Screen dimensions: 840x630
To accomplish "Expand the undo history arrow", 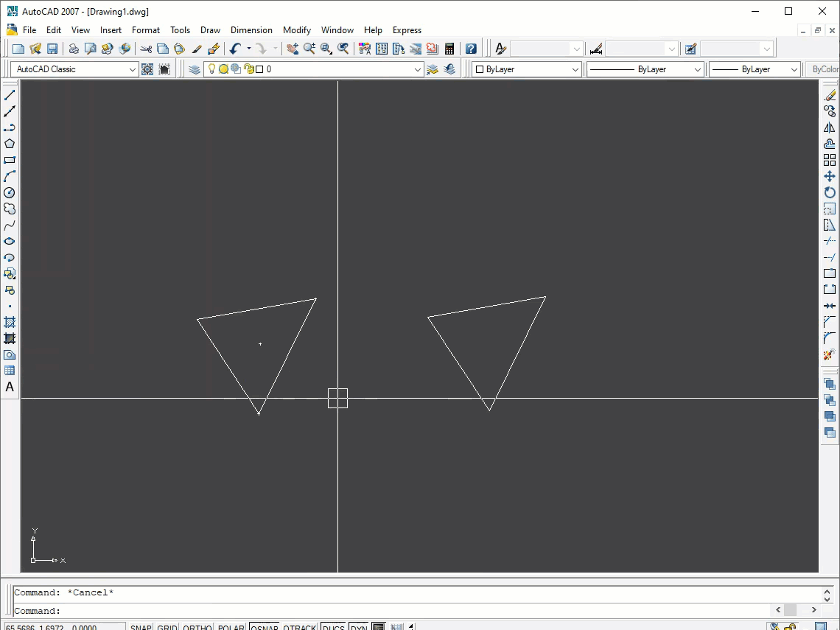I will (249, 49).
